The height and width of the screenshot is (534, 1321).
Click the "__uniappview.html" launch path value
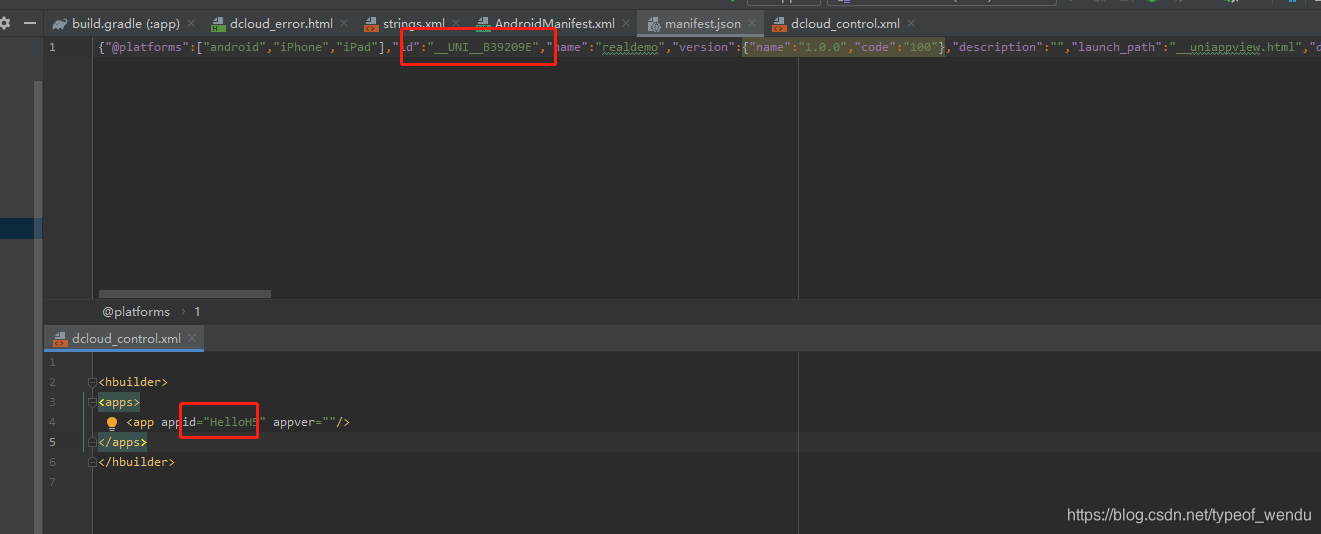[1237, 47]
